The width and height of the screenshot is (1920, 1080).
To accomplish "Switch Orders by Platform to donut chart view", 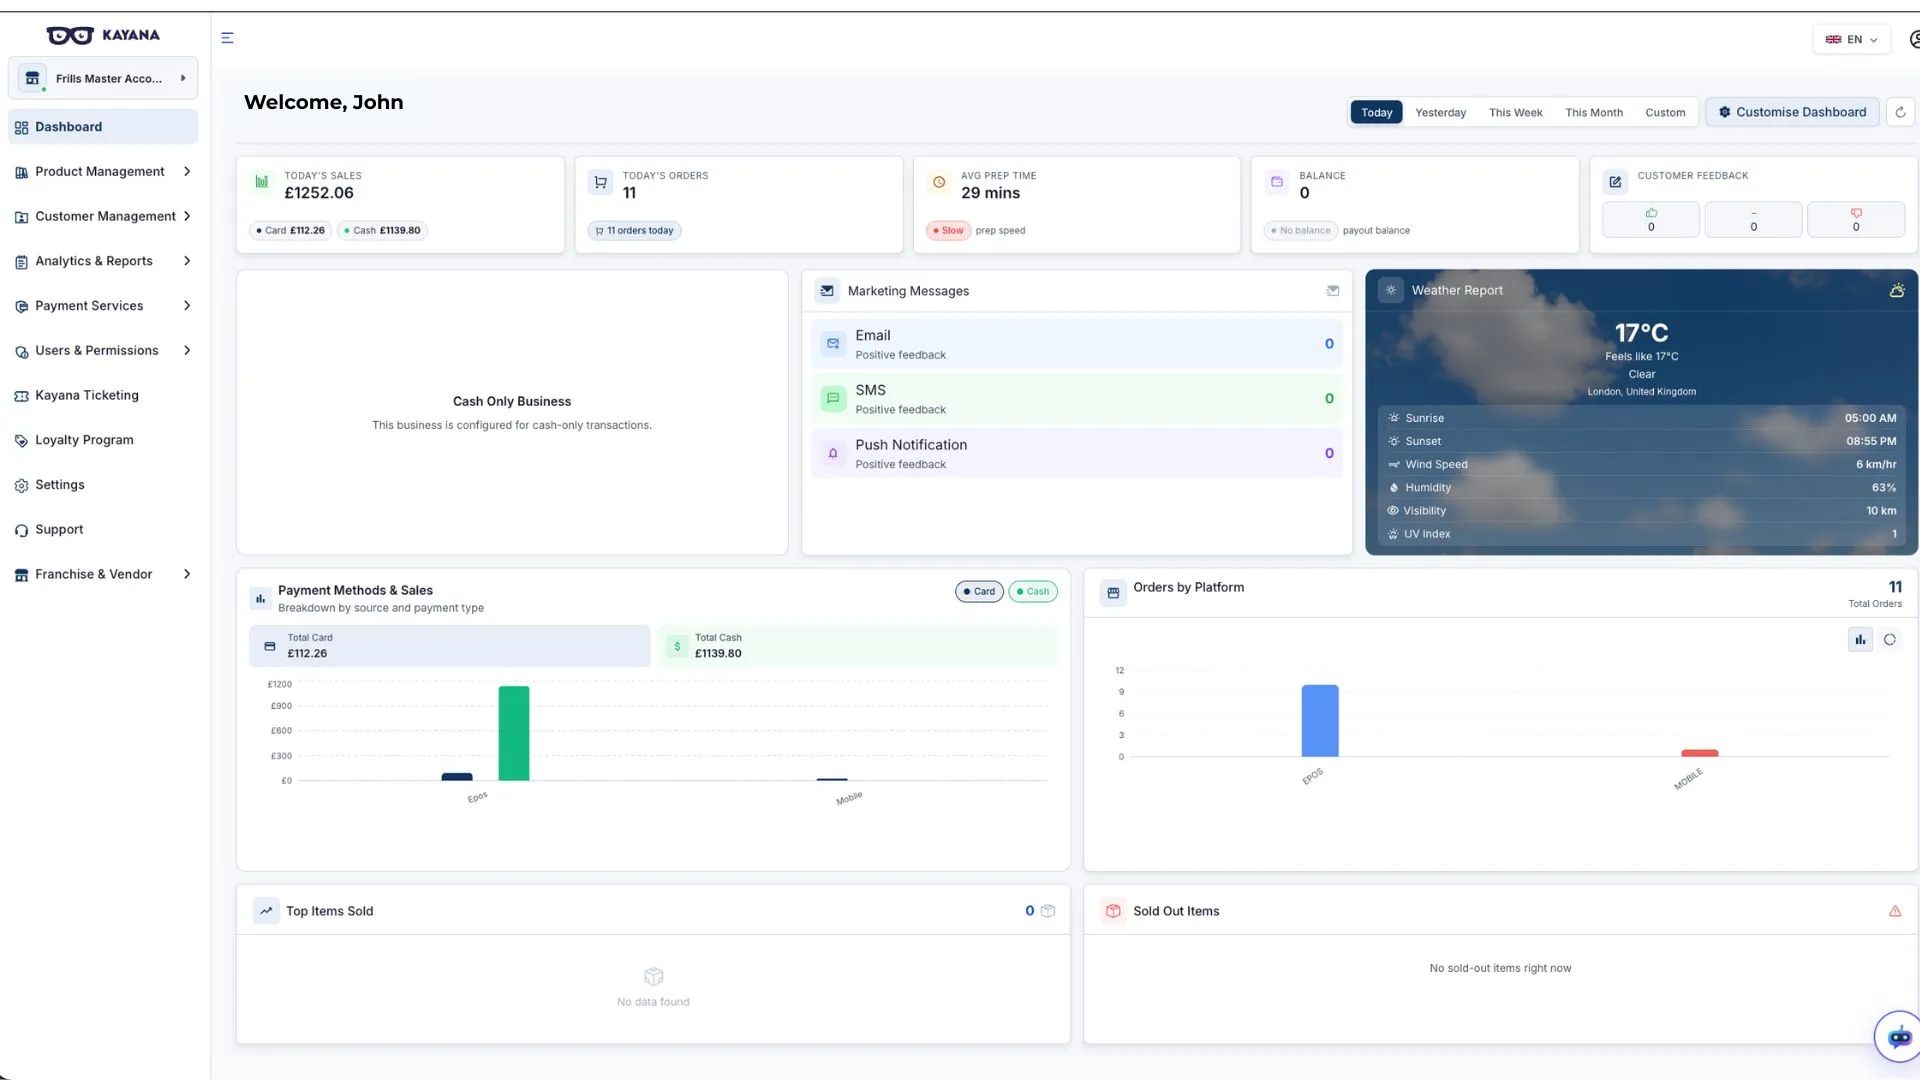I will (1890, 640).
